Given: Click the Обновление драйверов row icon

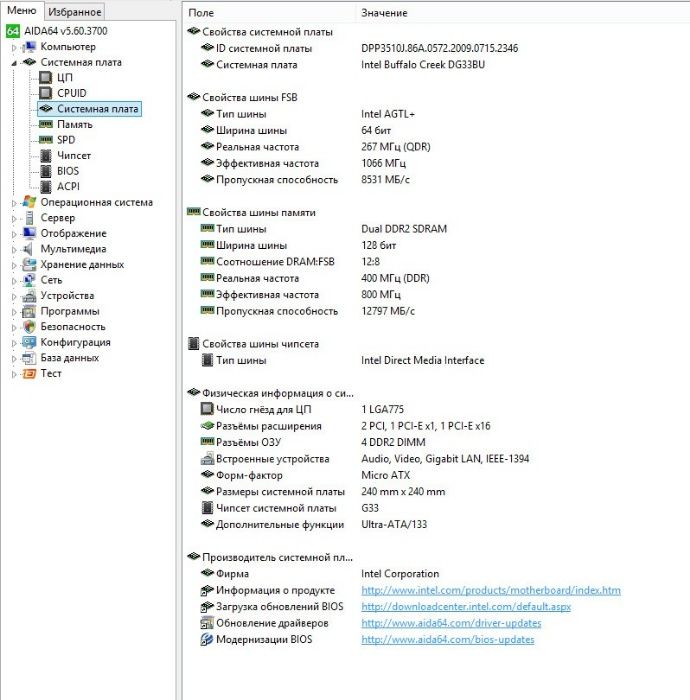Looking at the screenshot, I should click(207, 623).
